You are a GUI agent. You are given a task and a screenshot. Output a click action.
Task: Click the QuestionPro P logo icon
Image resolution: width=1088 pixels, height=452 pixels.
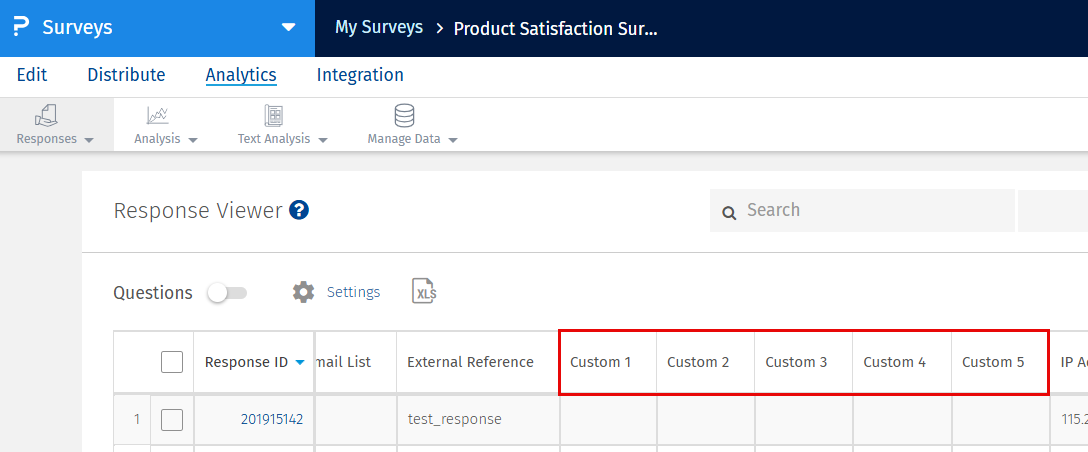click(x=21, y=28)
